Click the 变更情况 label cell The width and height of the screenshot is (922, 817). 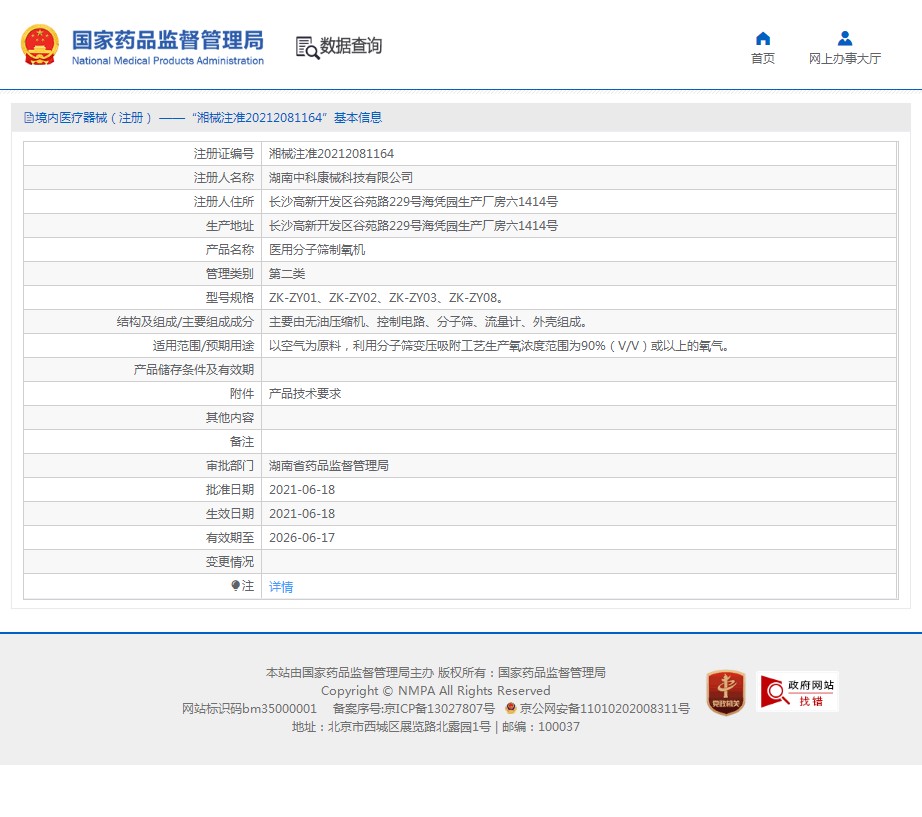(142, 562)
